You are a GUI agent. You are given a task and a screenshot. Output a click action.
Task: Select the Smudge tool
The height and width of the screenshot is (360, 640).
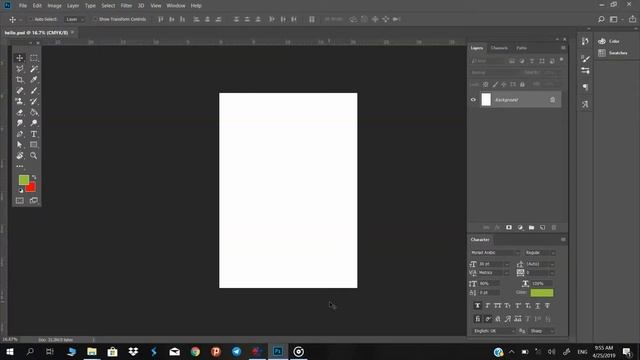click(x=20, y=123)
